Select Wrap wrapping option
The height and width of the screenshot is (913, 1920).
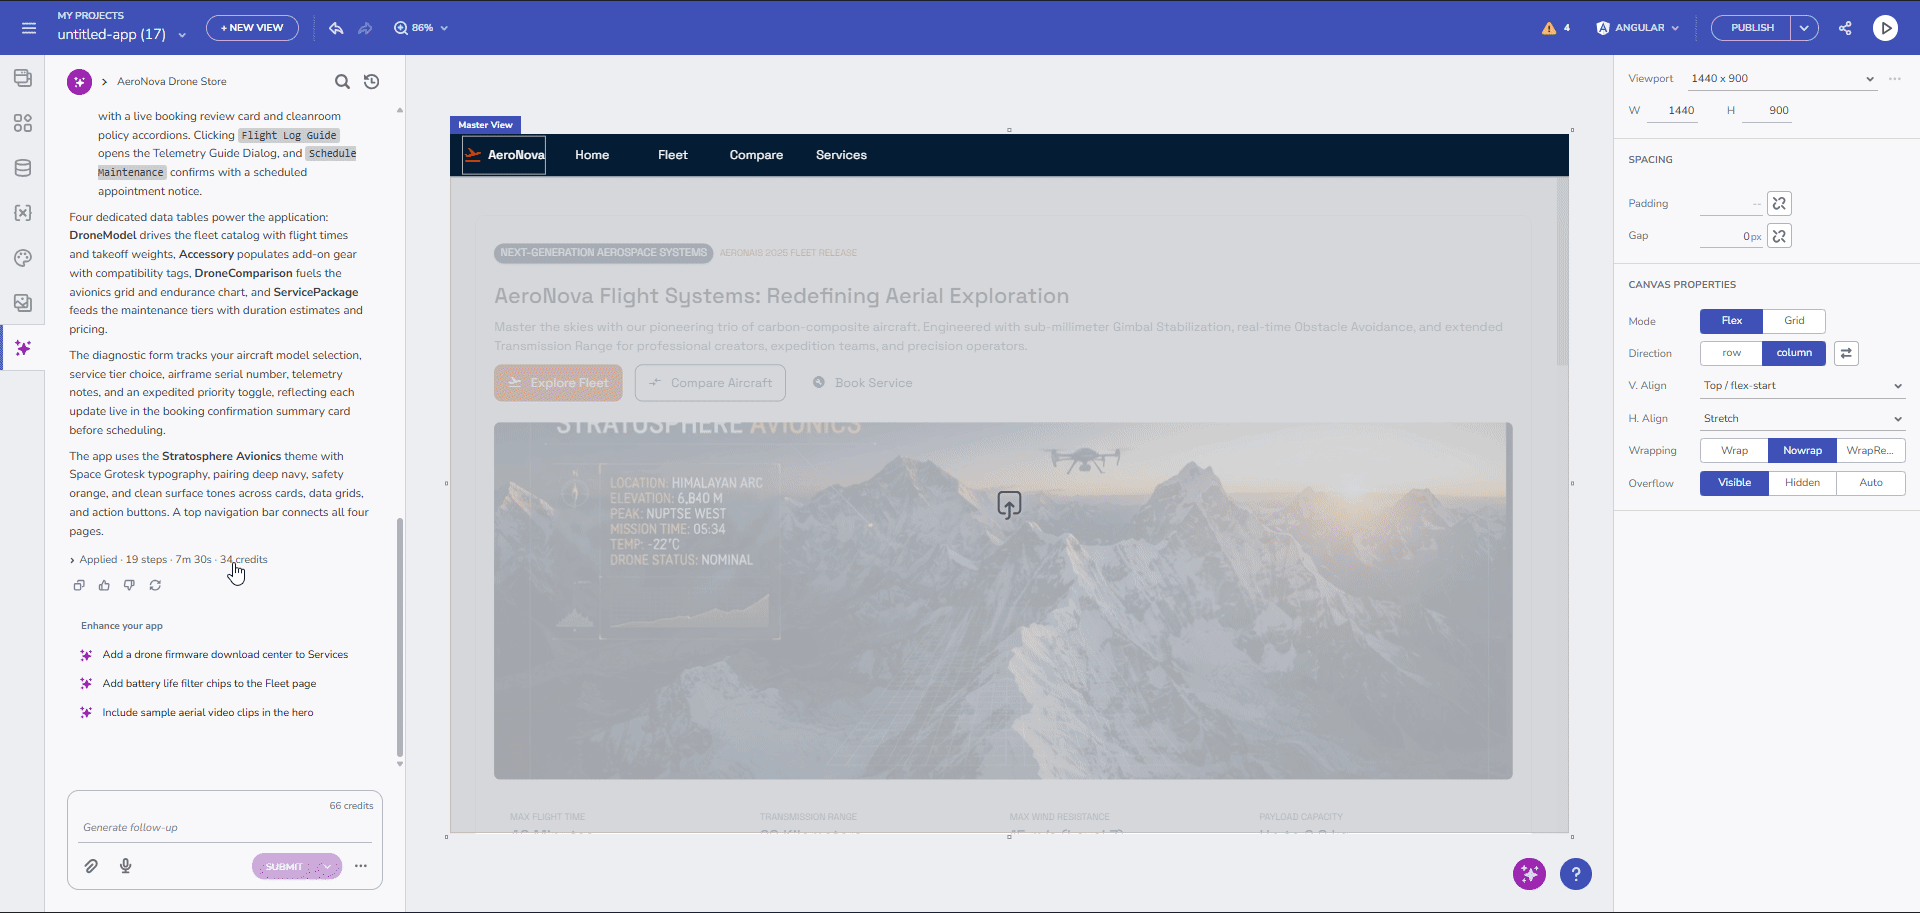pos(1734,451)
